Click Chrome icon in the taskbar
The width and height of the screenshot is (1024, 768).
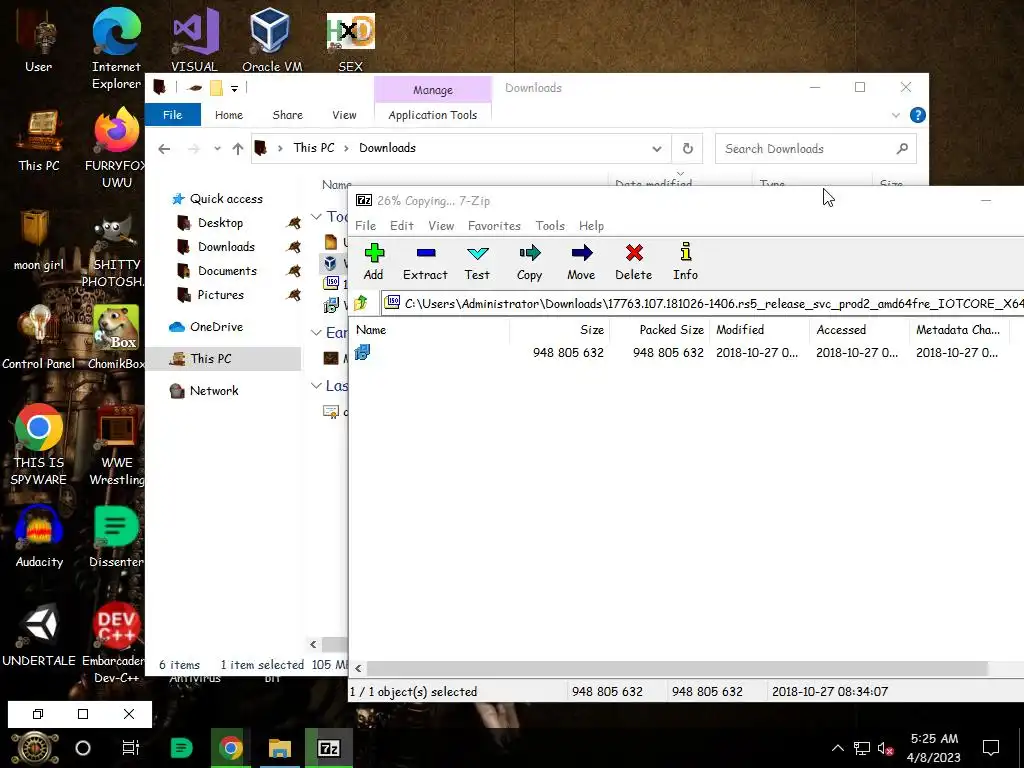tap(230, 748)
